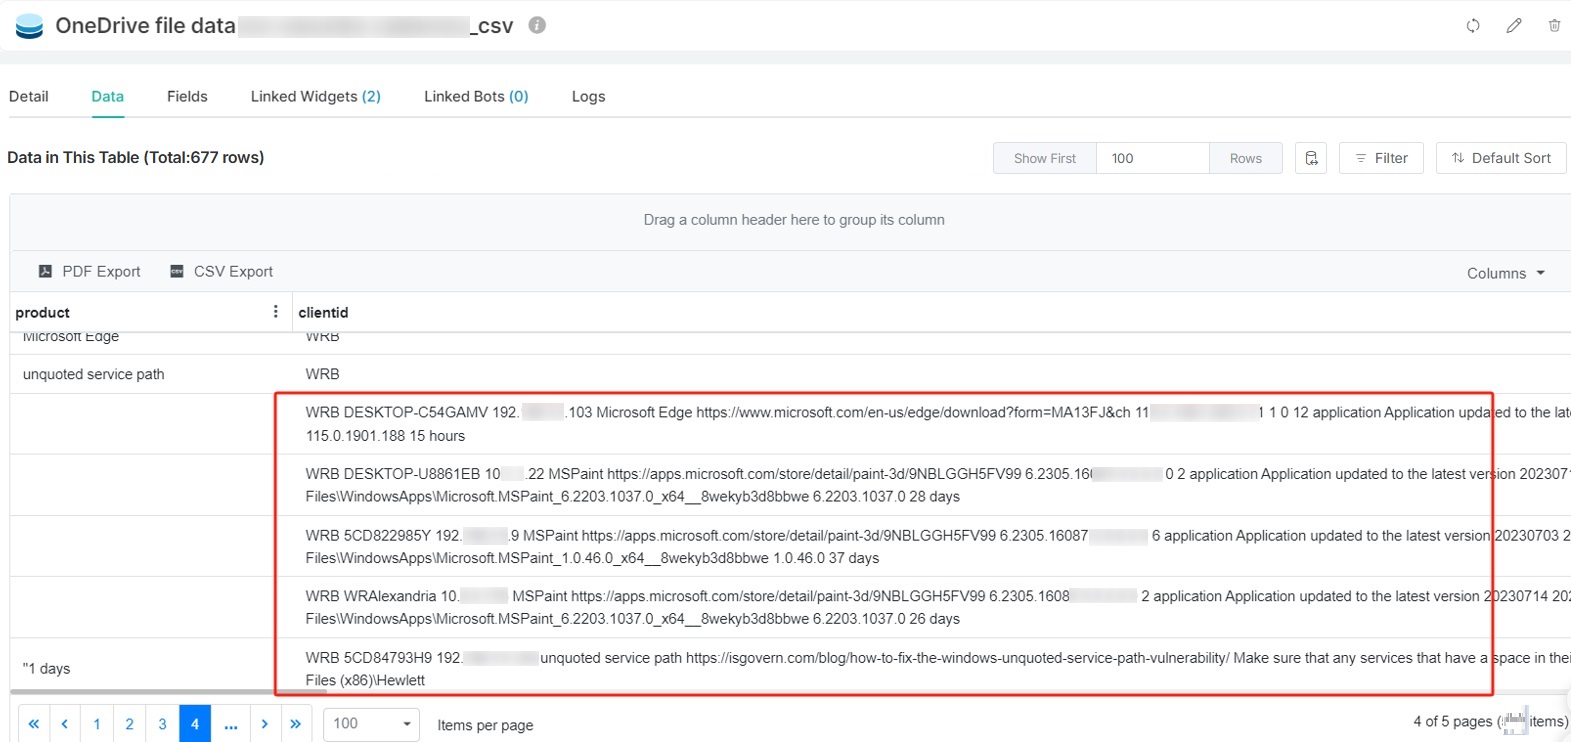Click the trash delete icon
This screenshot has width=1571, height=742.
(x=1554, y=26)
